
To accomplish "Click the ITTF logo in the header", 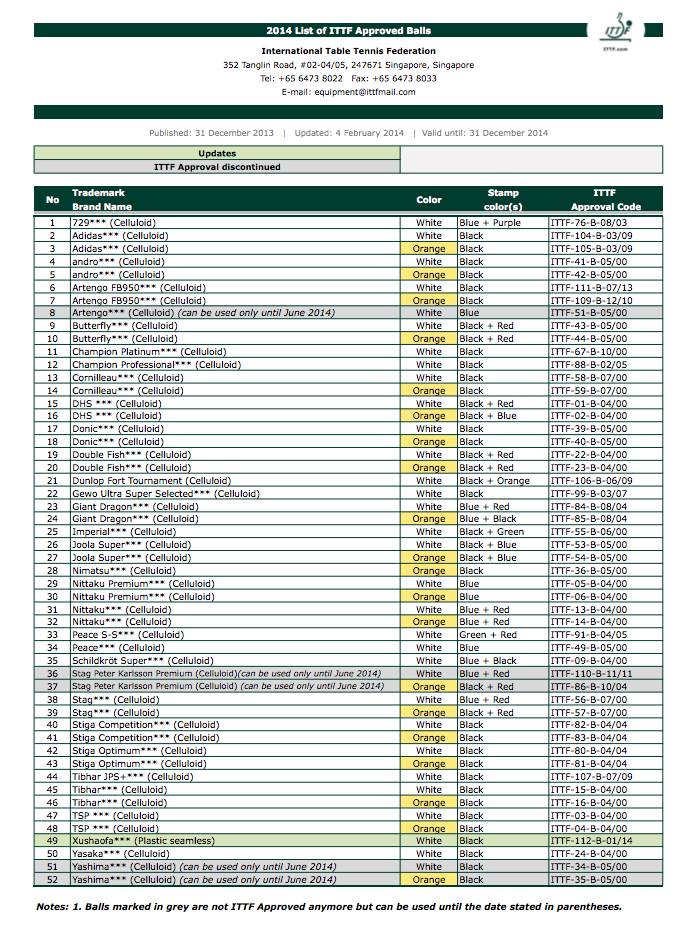I will [x=616, y=32].
